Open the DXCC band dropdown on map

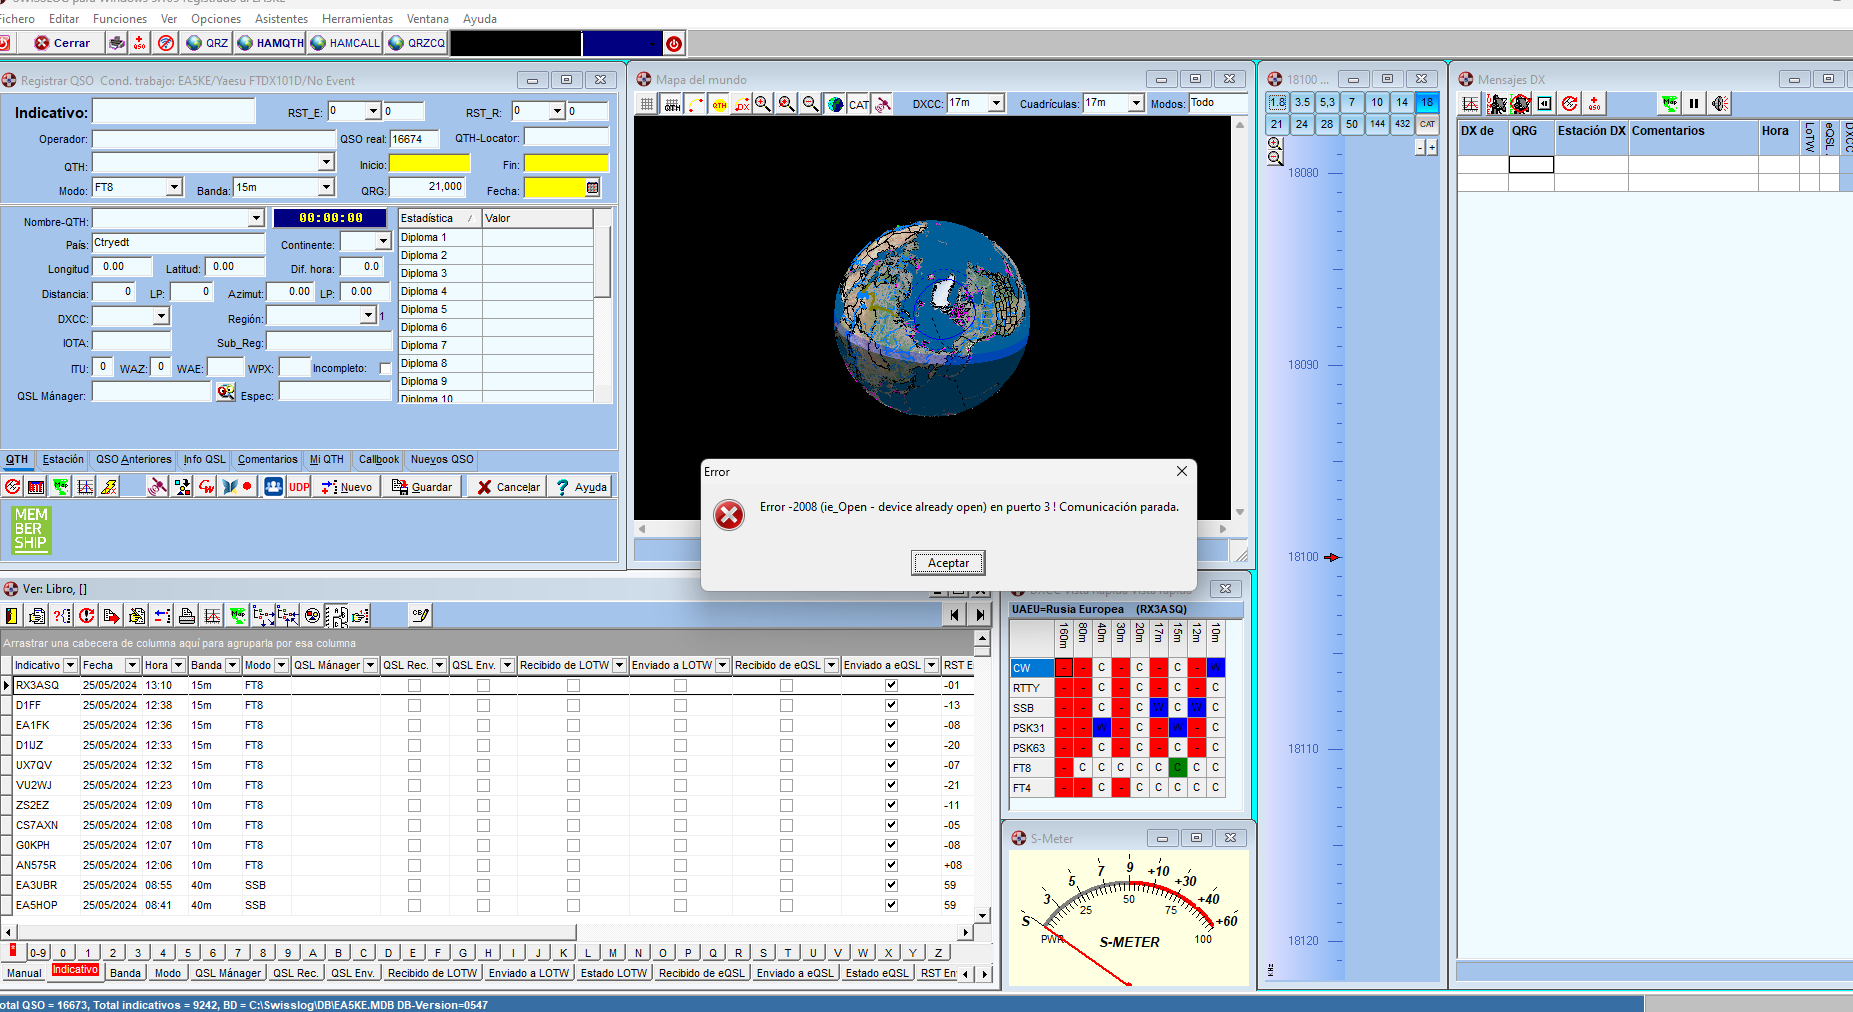point(995,103)
